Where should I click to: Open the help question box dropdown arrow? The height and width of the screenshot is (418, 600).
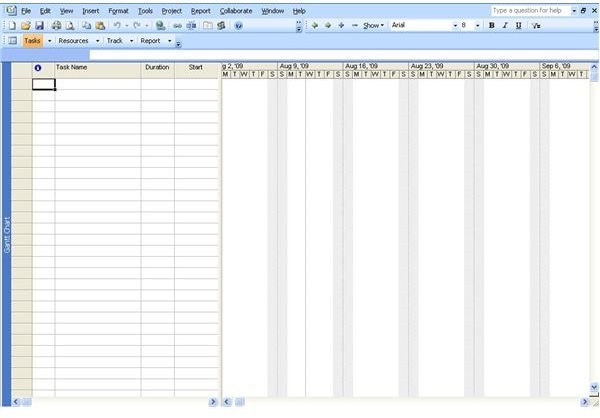tap(574, 11)
